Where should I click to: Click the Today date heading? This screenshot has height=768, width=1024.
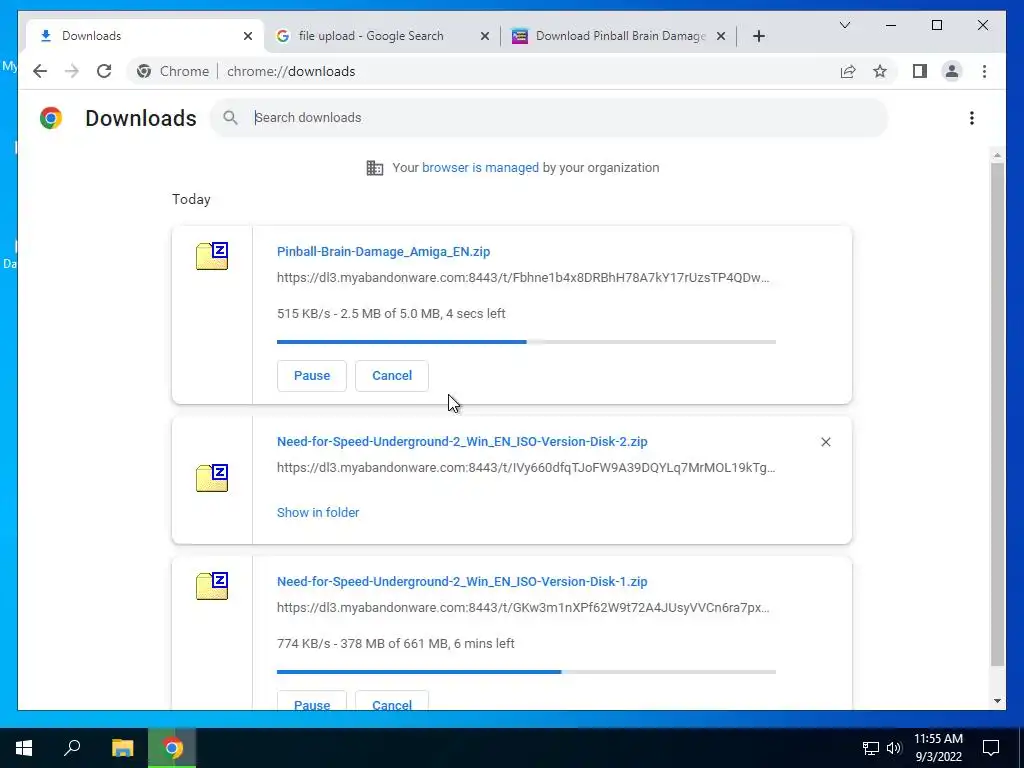click(x=191, y=199)
